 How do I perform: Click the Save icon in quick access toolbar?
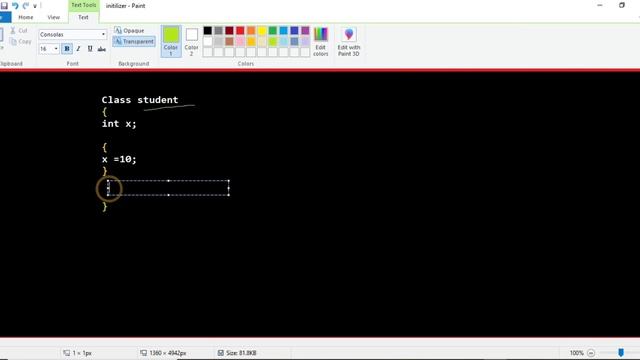point(4,6)
